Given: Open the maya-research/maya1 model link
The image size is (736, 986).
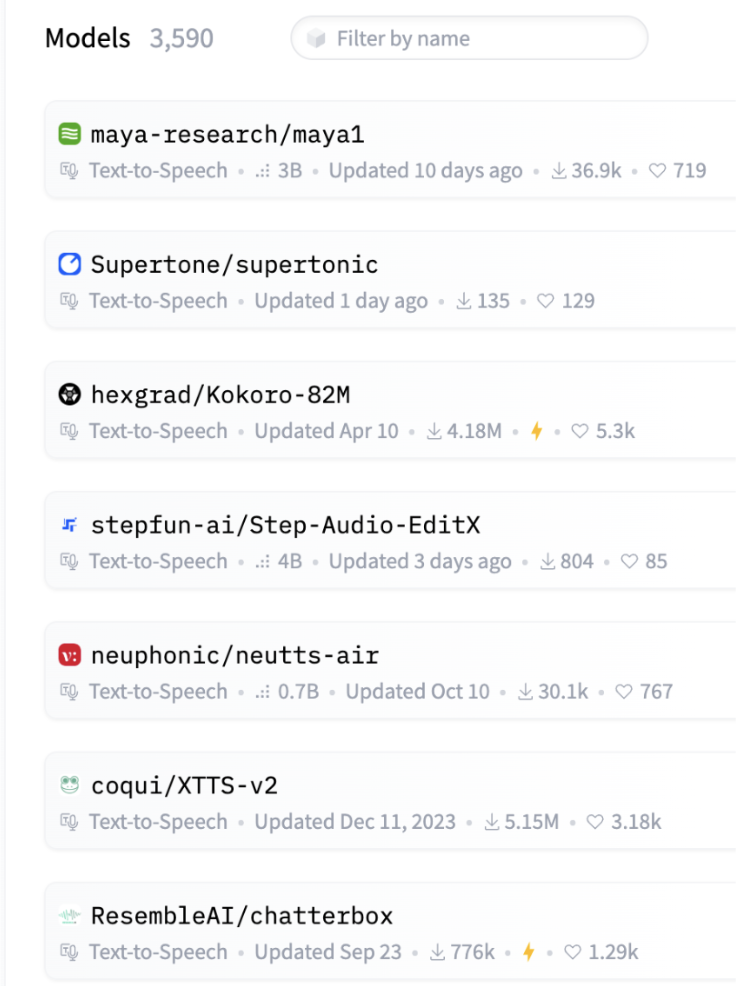Looking at the screenshot, I should [x=227, y=134].
